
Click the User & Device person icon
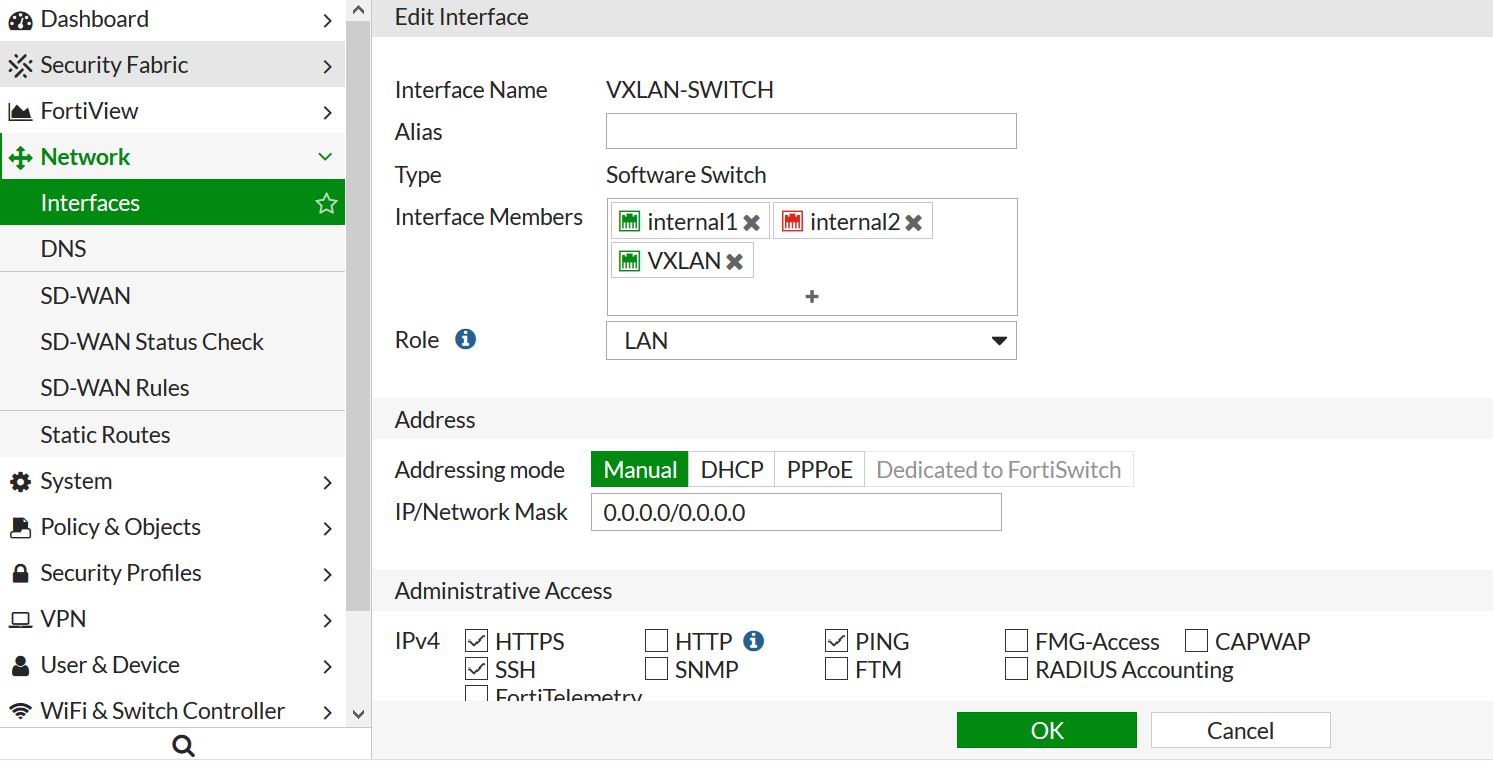[20, 666]
